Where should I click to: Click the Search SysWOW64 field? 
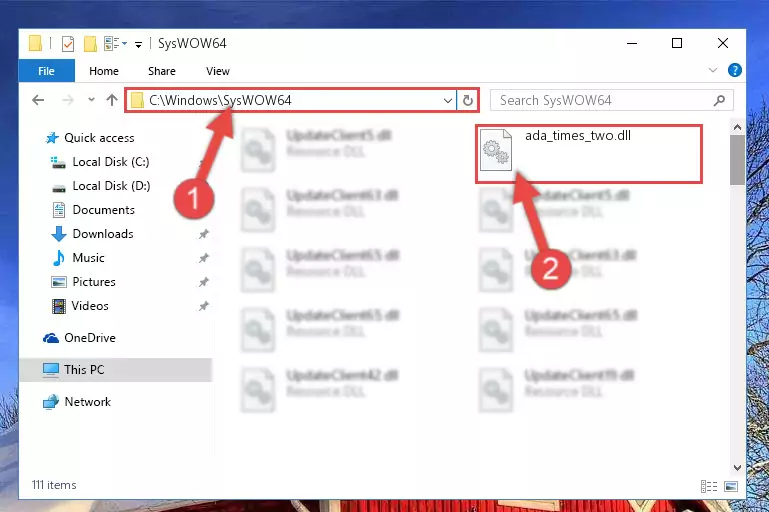click(x=612, y=101)
